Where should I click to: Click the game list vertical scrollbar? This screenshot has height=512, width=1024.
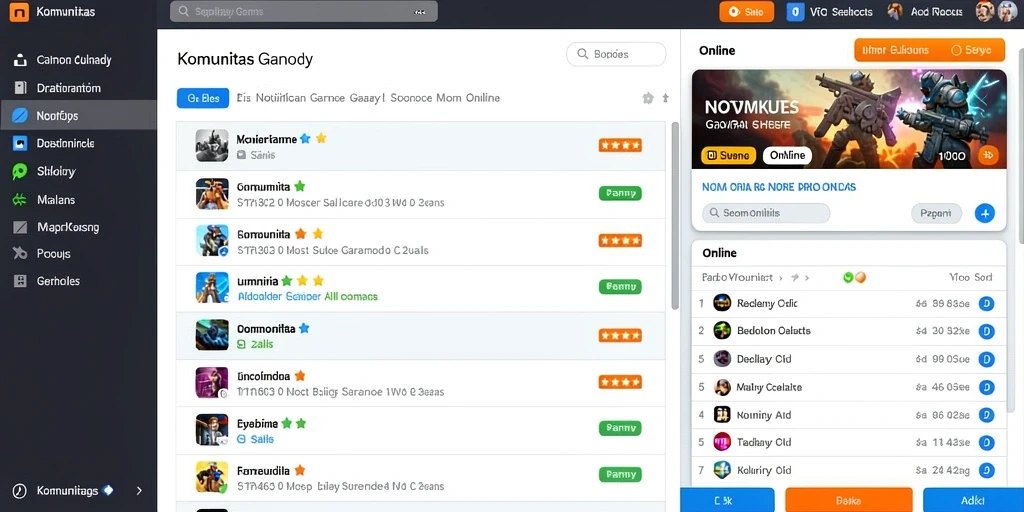(x=675, y=216)
